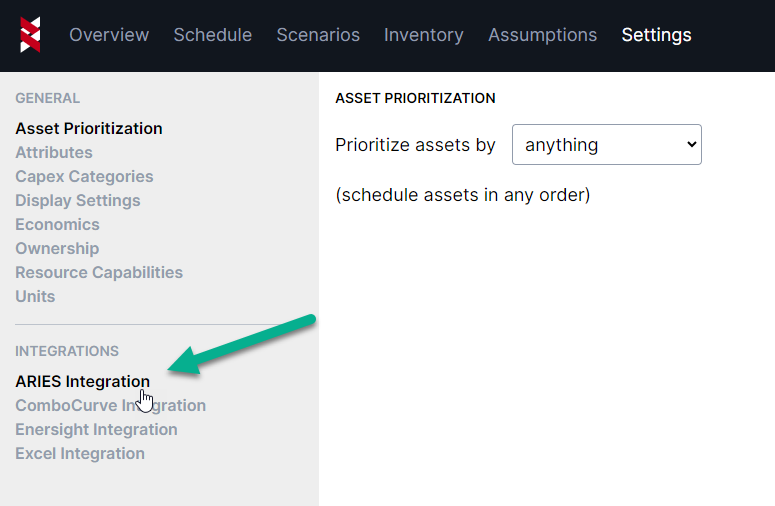Expand the Prioritize assets by dropdown

click(606, 145)
